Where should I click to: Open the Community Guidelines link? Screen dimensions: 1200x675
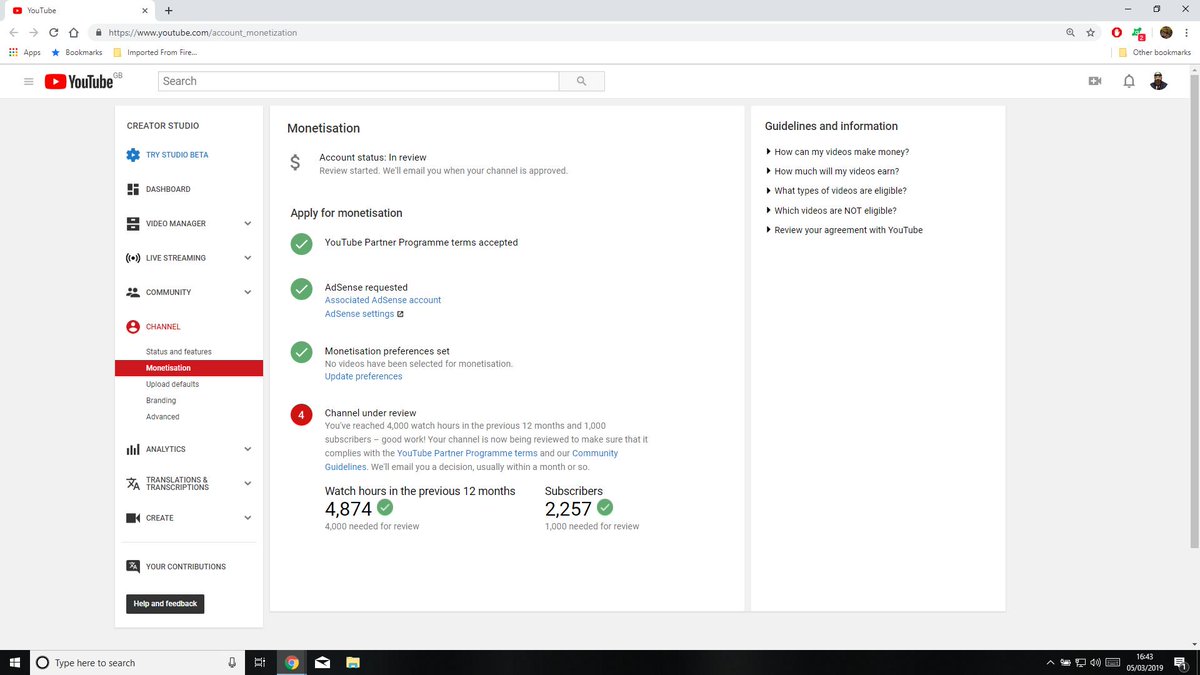click(471, 460)
